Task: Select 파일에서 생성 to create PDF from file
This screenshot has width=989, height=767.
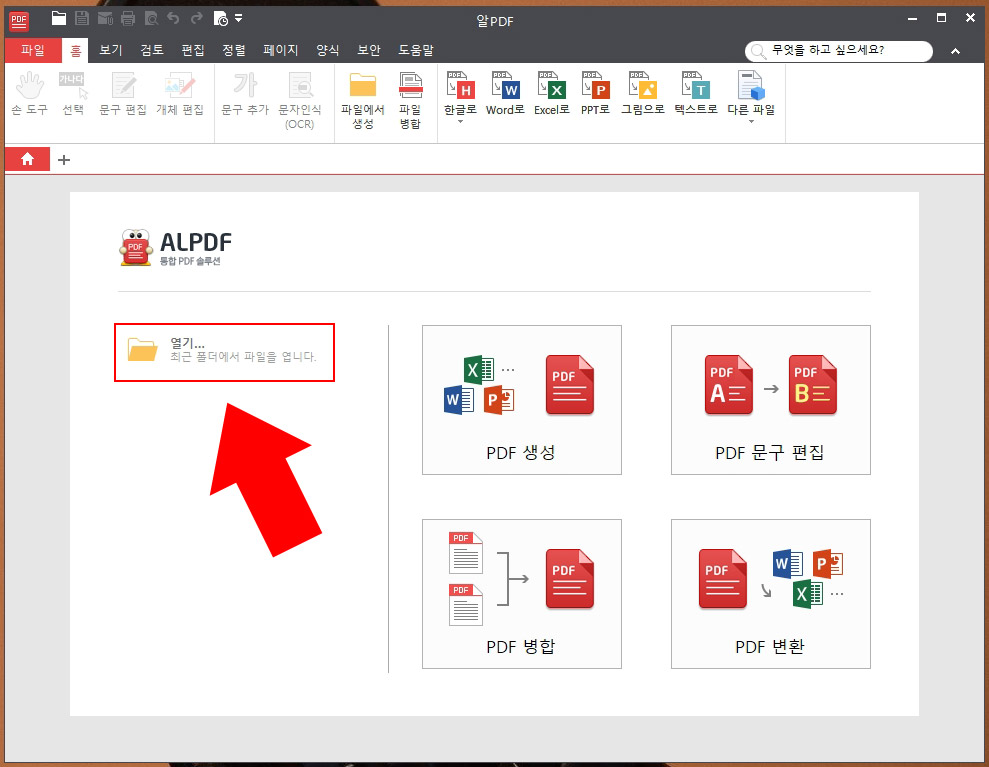Action: point(363,97)
